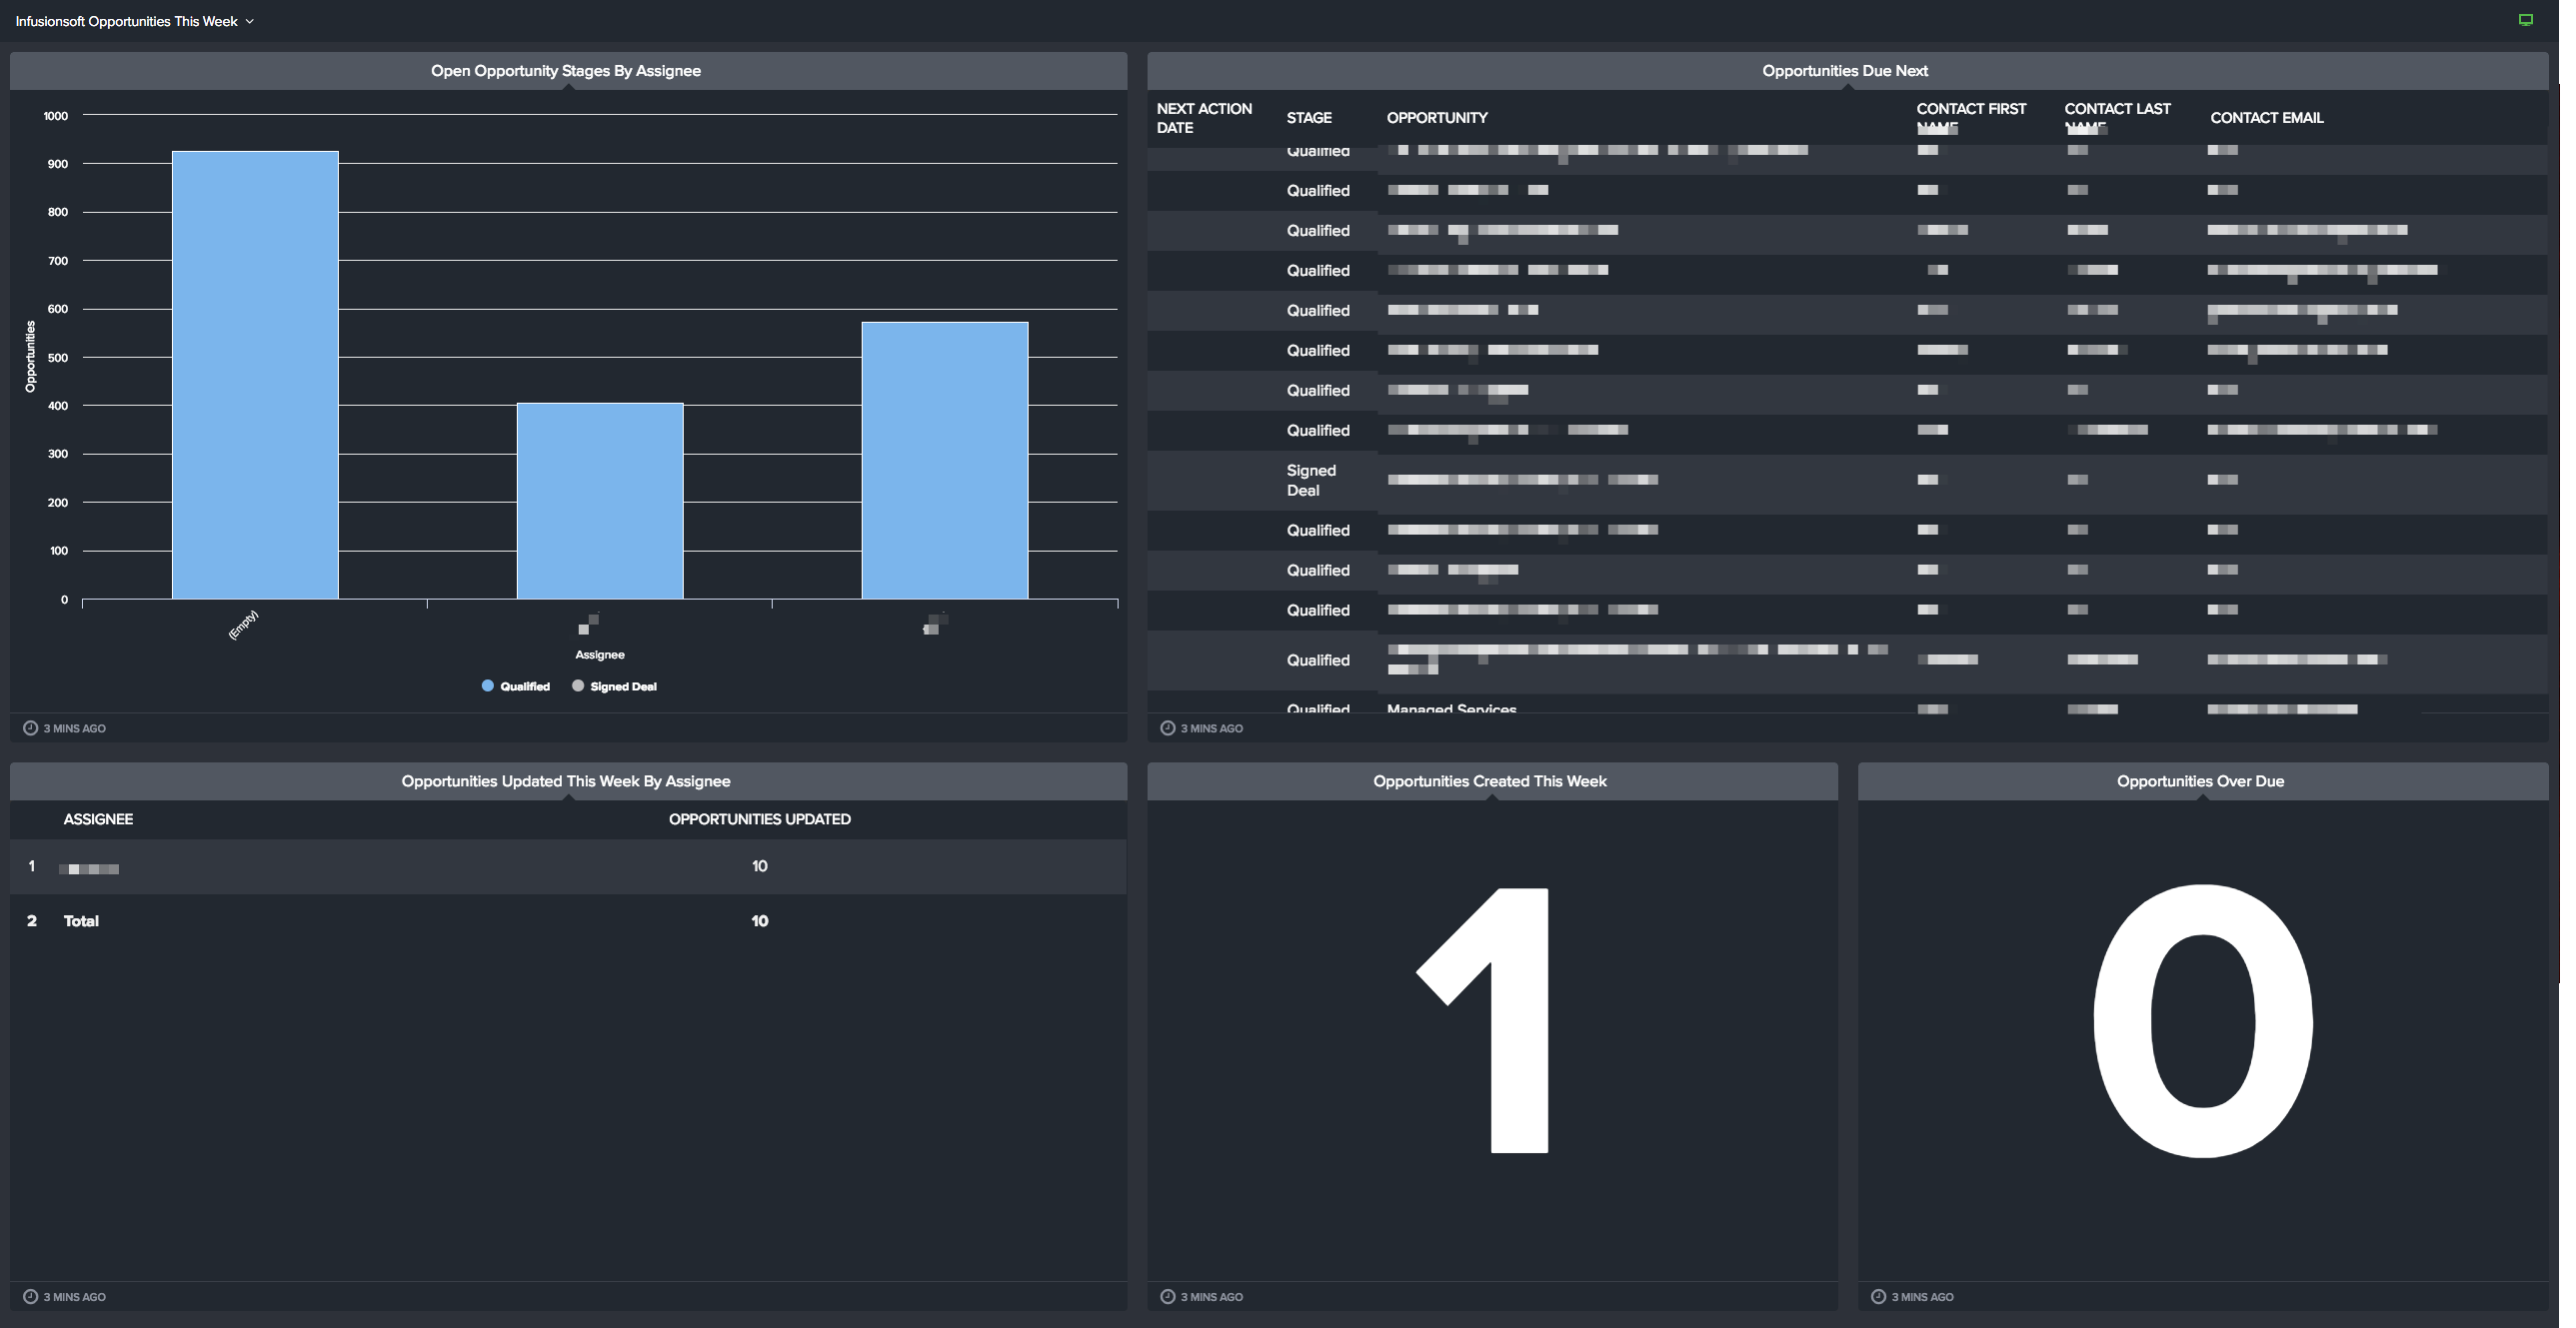The image size is (2576, 1328).
Task: Click the Signed Deal stage cell
Action: point(1311,480)
